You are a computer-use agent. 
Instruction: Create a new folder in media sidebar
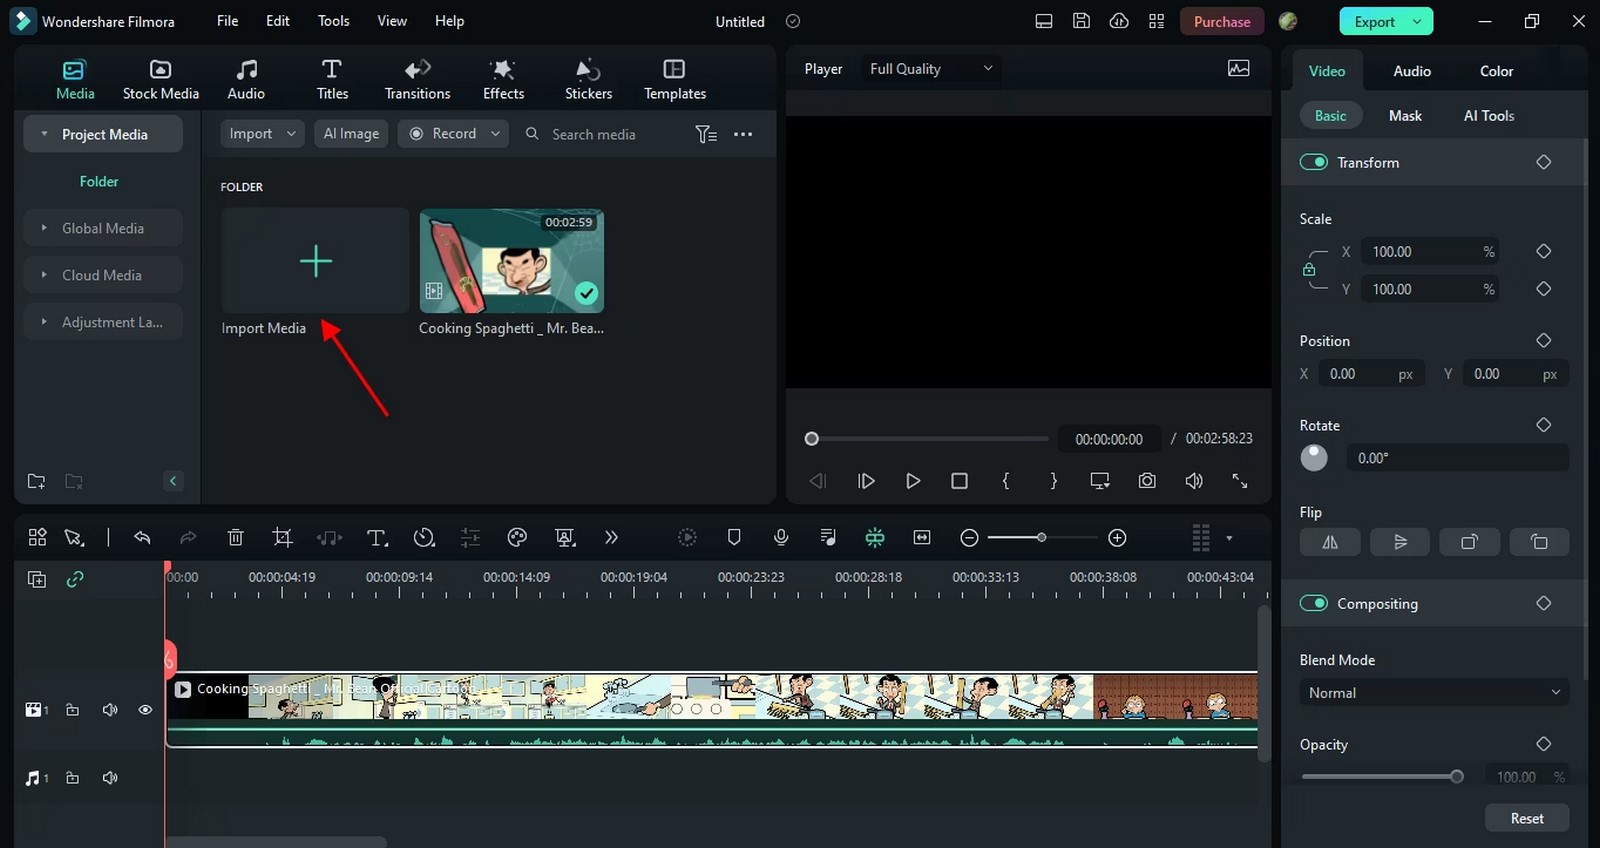click(36, 481)
